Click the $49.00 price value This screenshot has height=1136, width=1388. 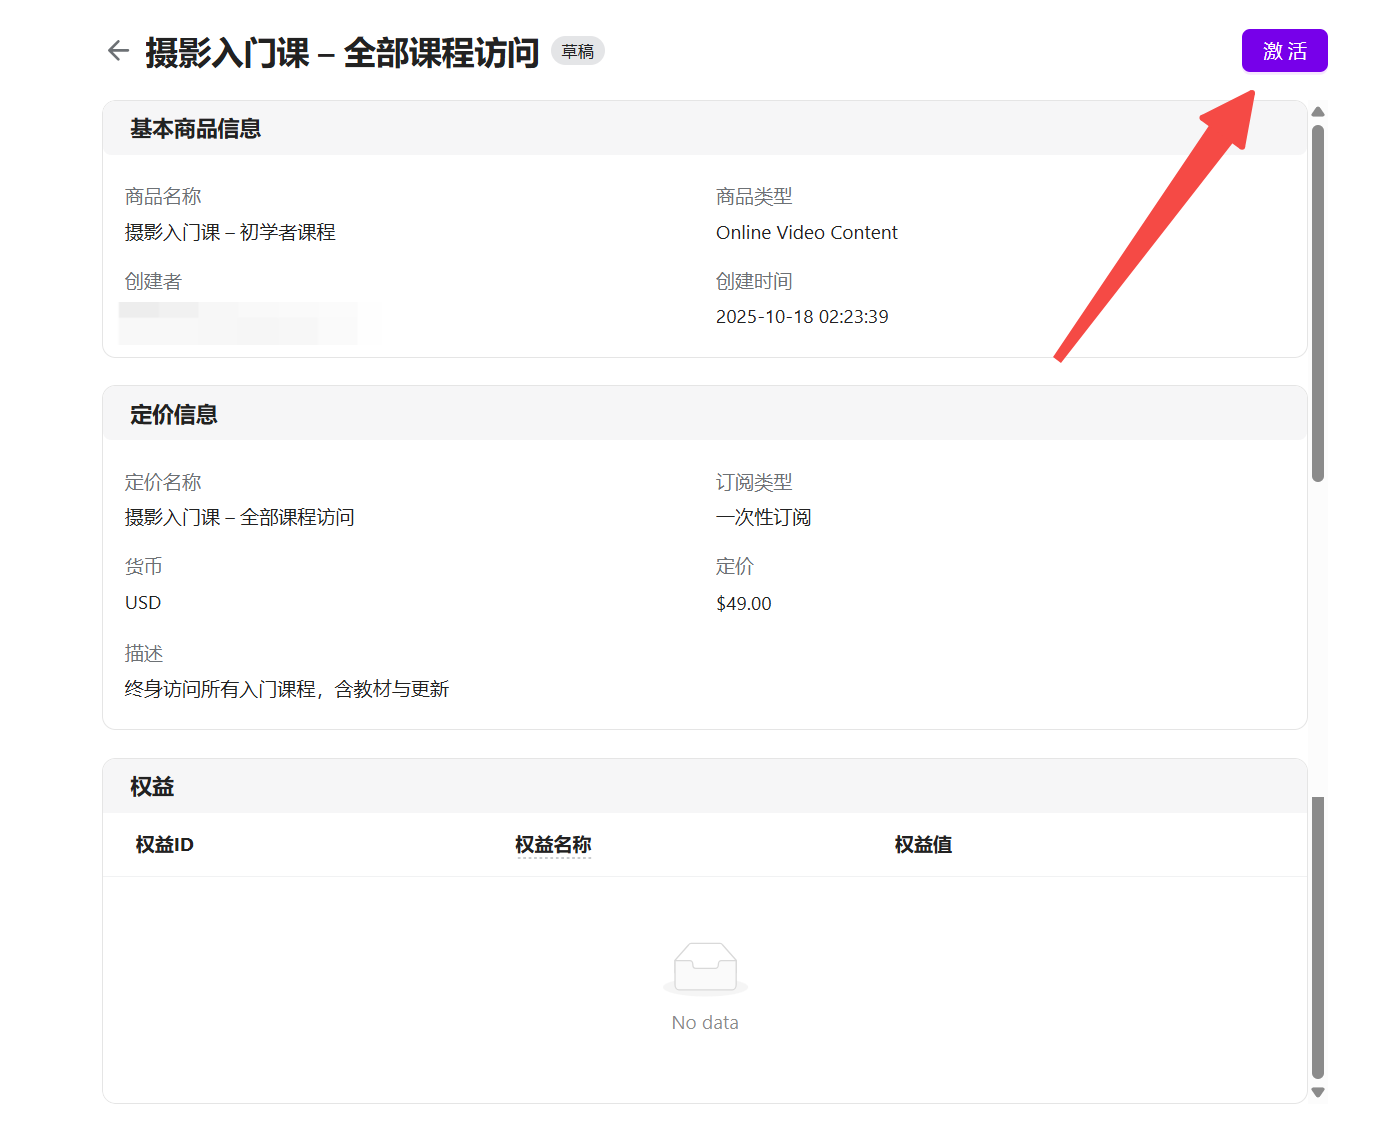(x=744, y=604)
